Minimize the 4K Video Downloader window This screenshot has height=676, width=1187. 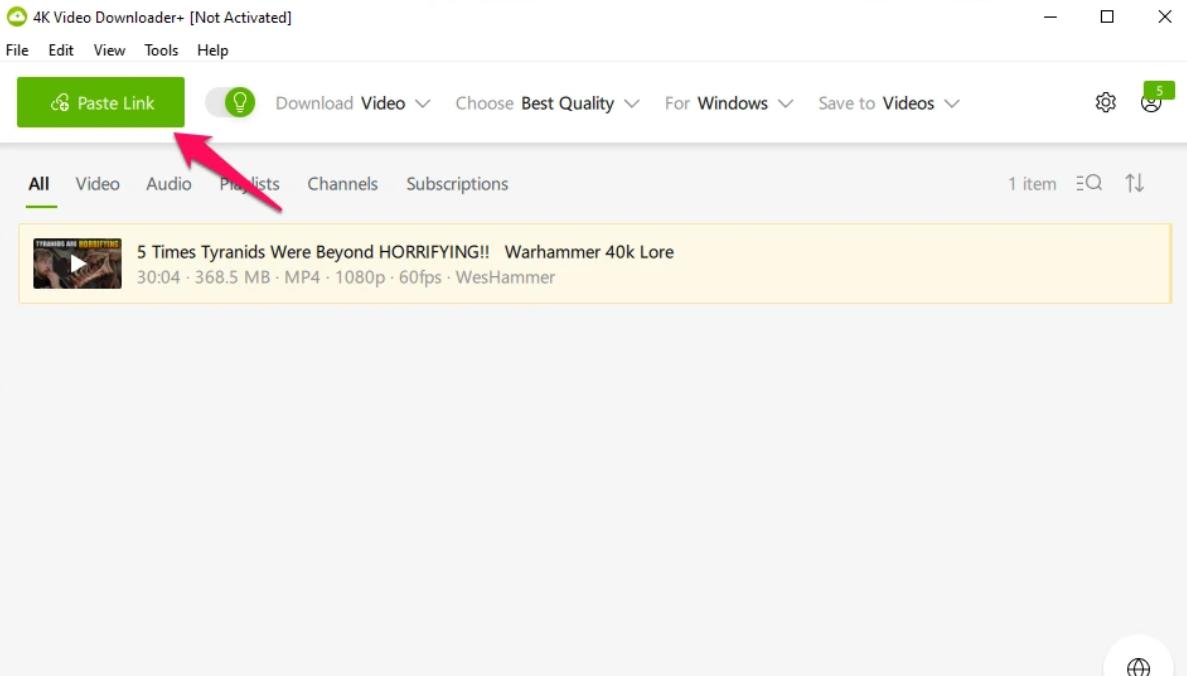(x=1050, y=17)
